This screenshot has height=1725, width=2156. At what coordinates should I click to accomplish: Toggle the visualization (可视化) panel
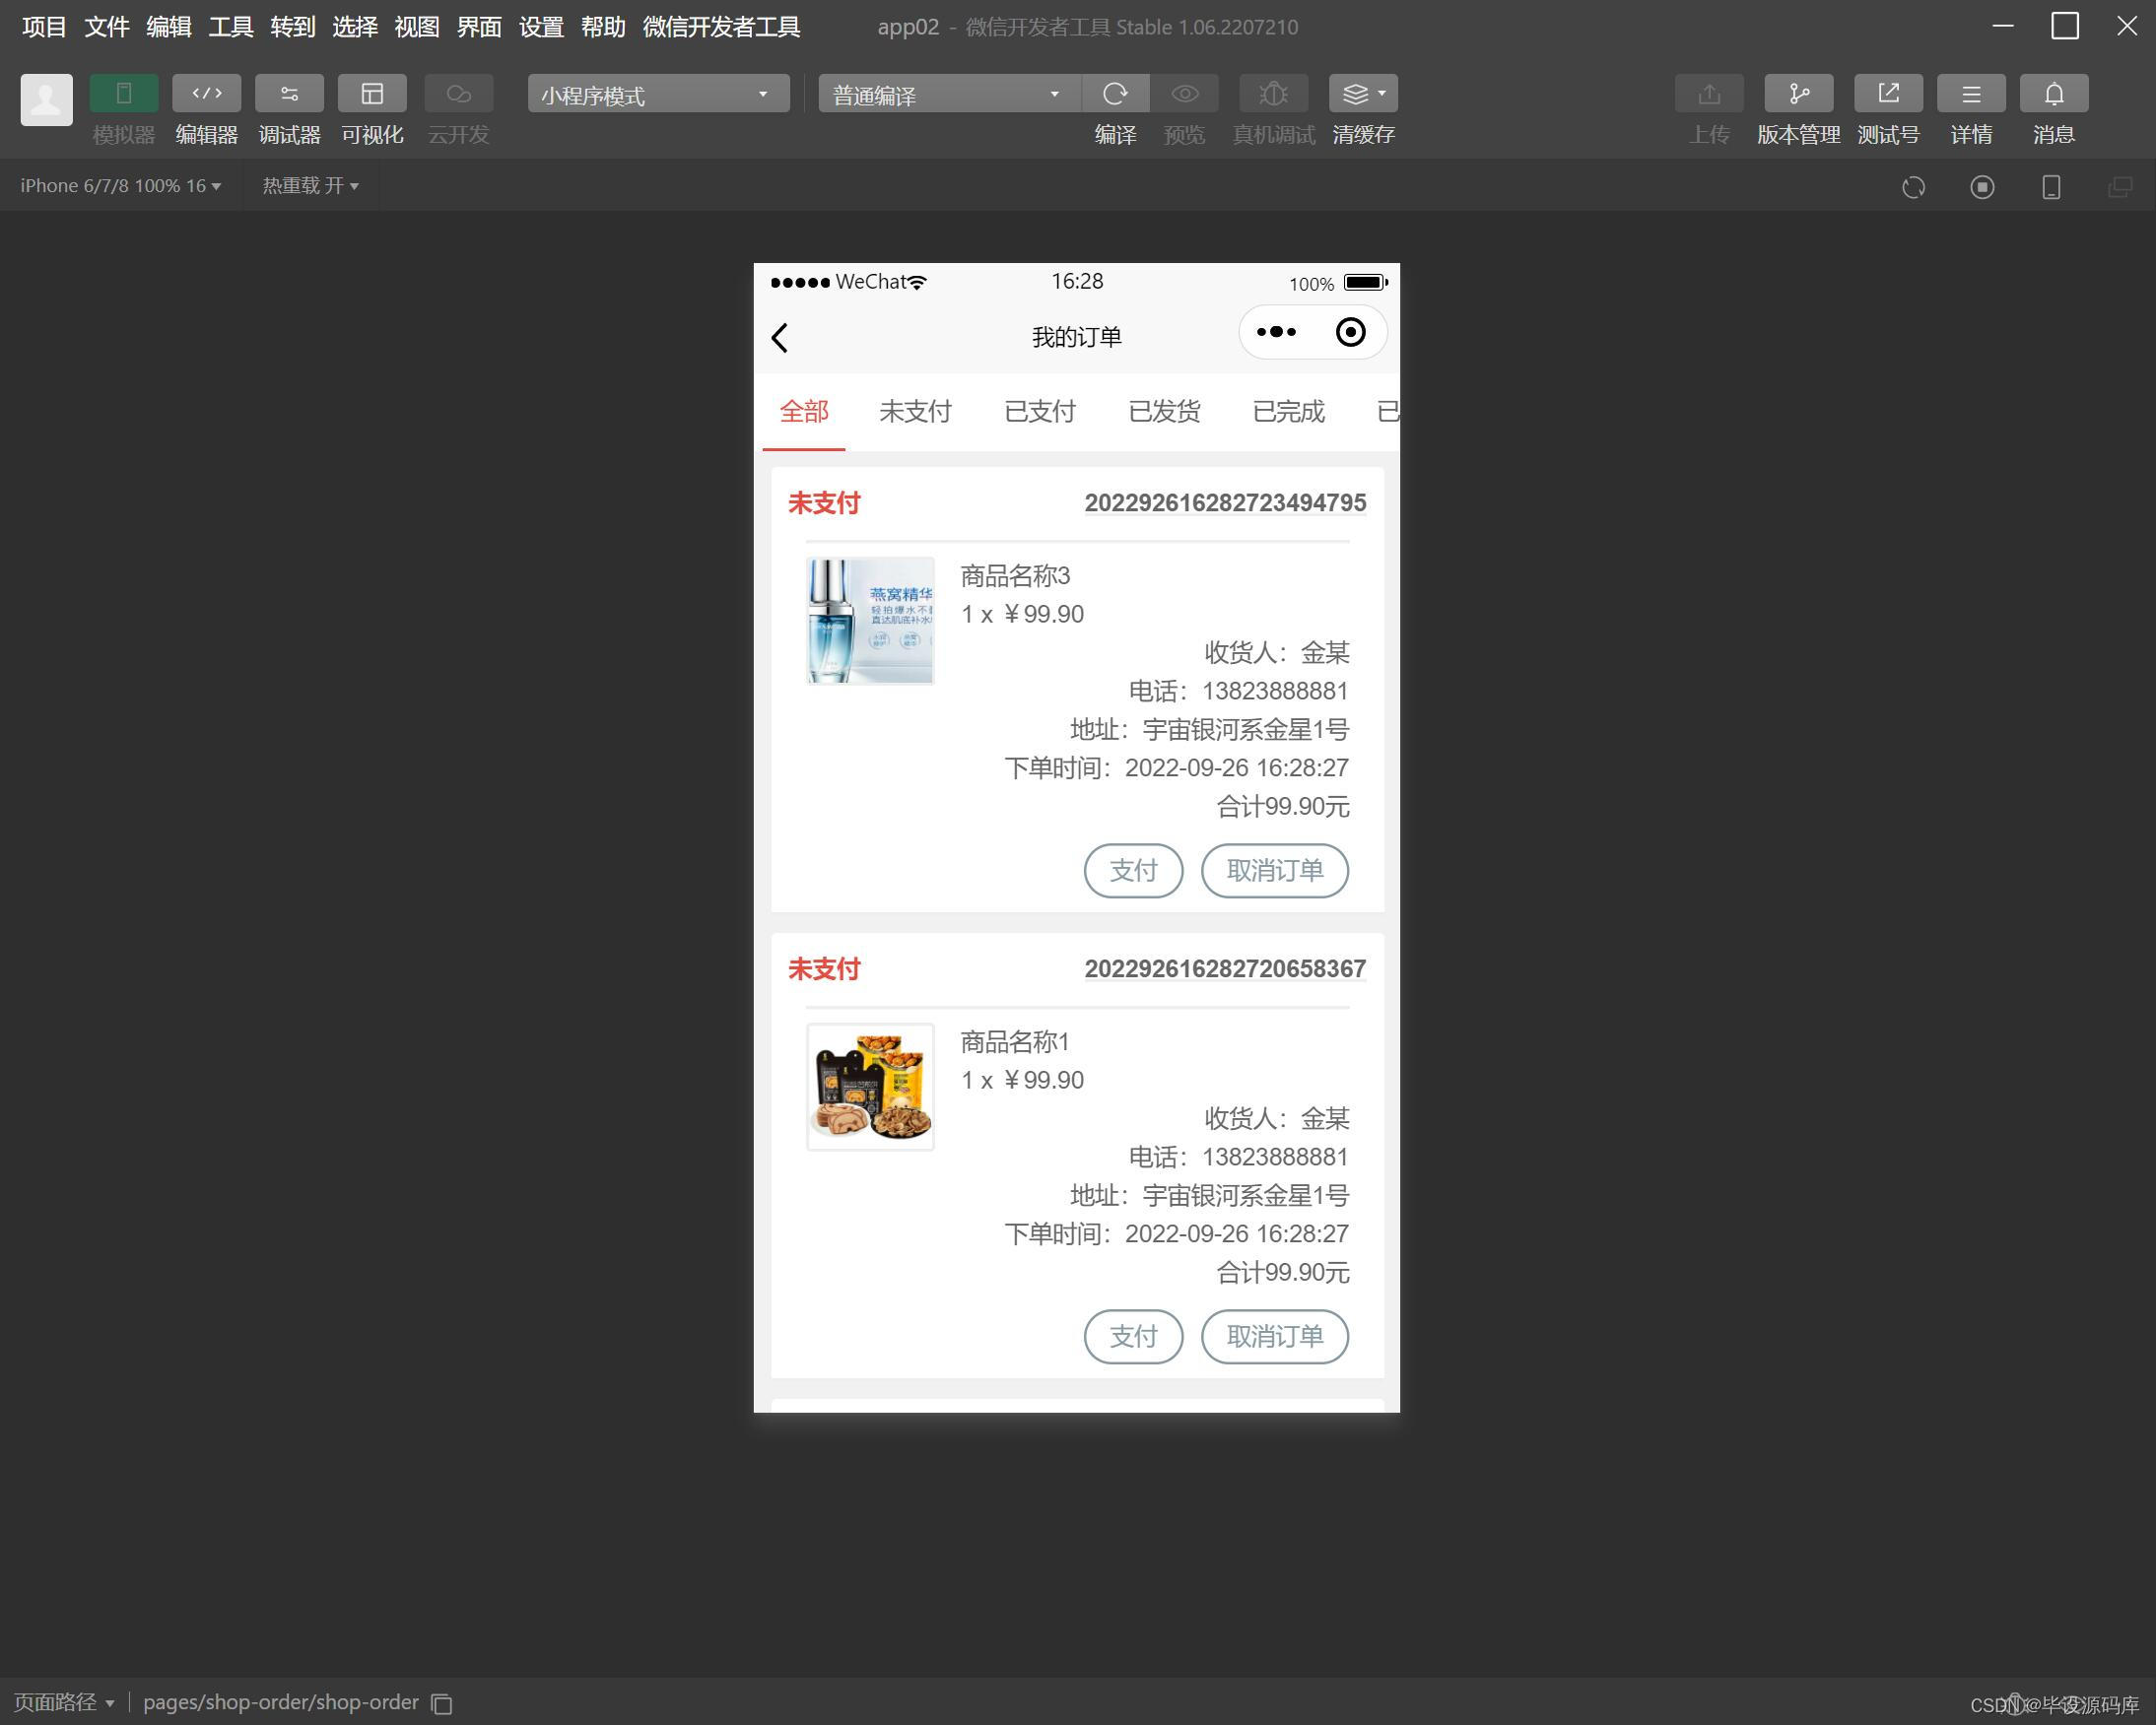point(372,94)
